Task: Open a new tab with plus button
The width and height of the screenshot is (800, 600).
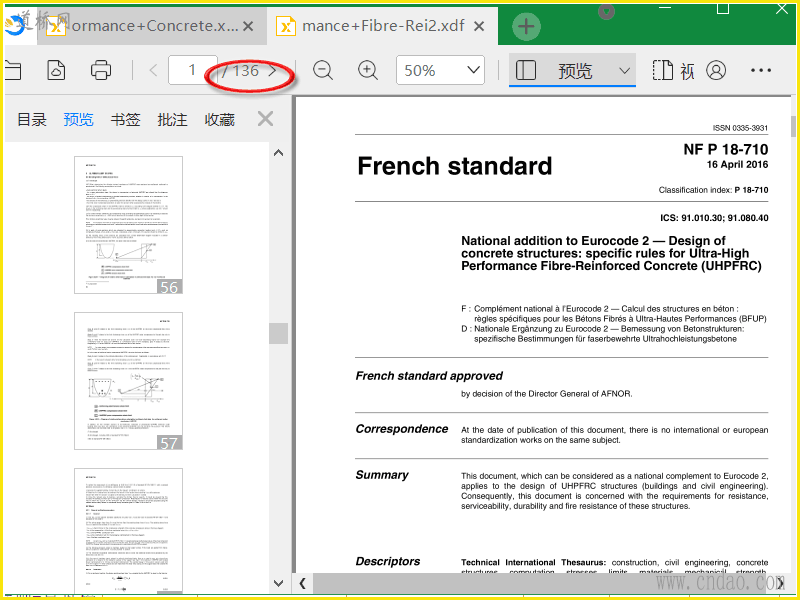Action: tap(526, 26)
